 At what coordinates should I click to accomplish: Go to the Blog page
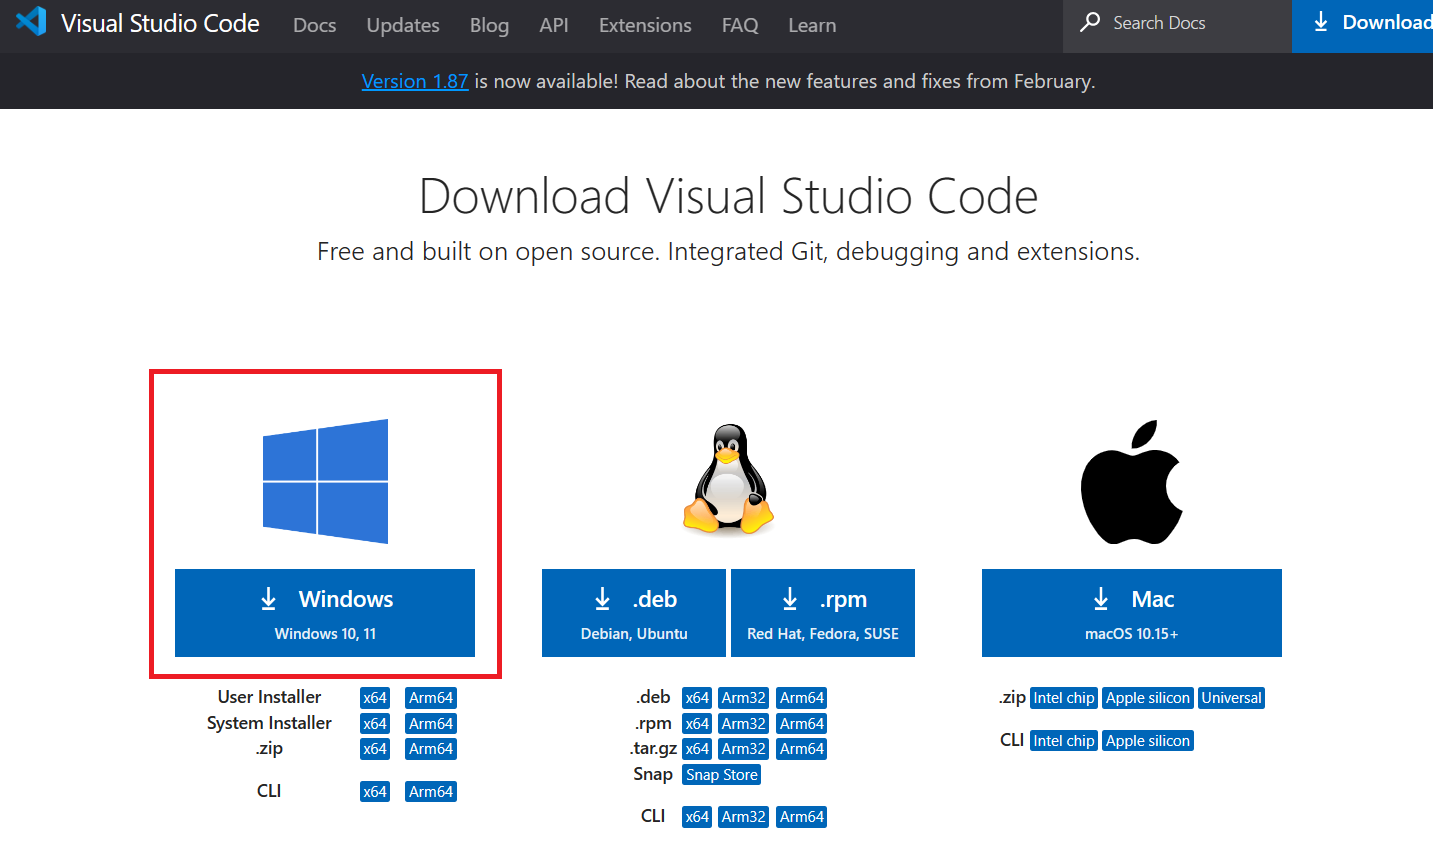point(489,25)
